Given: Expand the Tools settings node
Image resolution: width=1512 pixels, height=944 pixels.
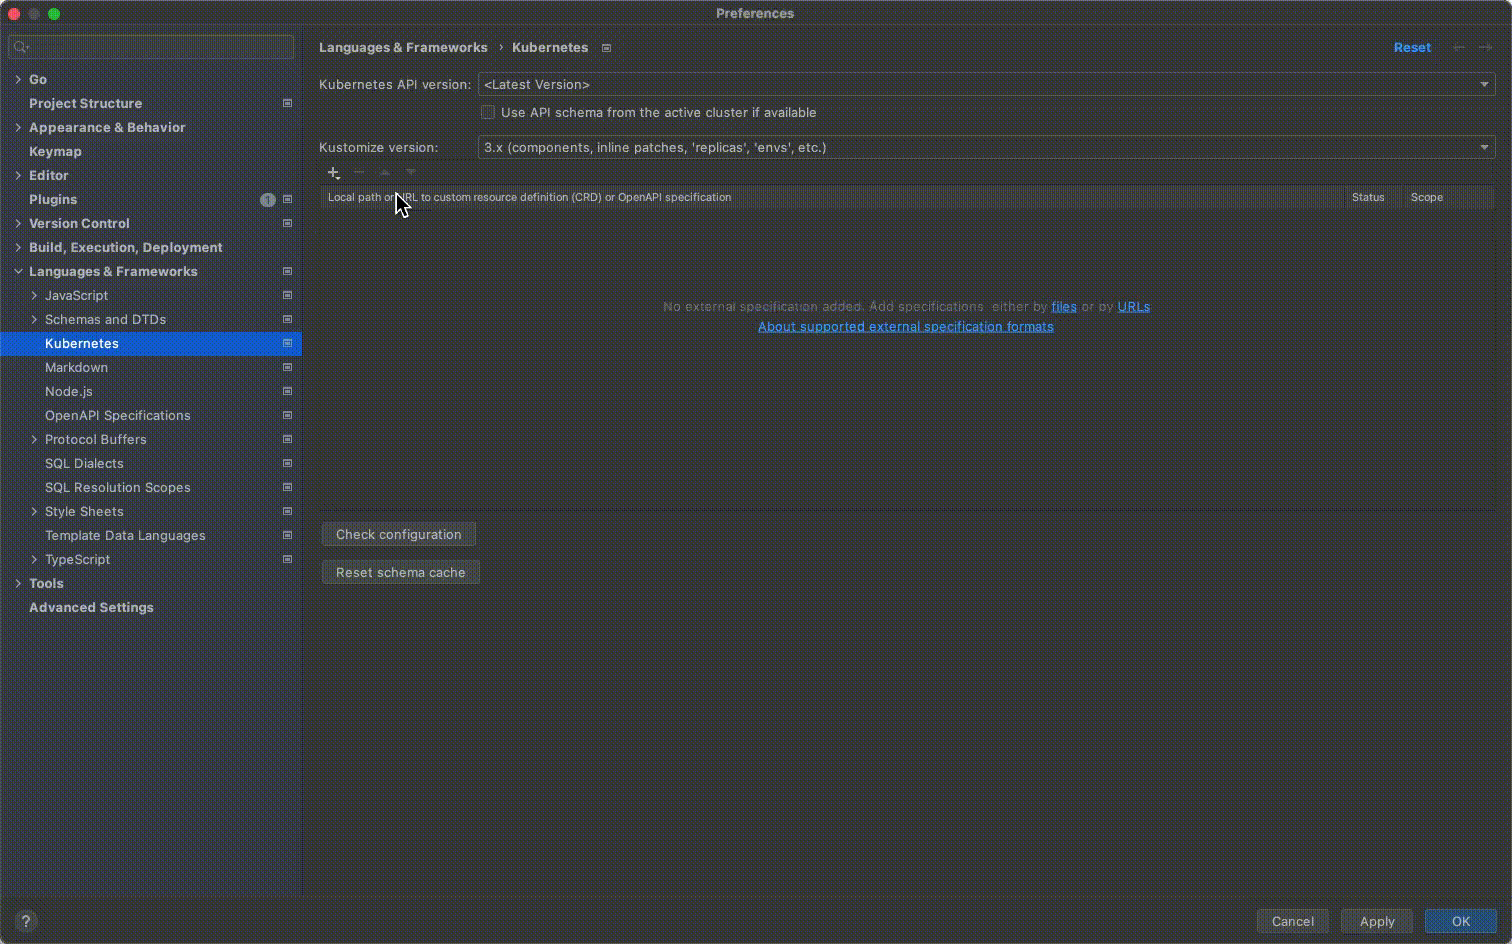Looking at the screenshot, I should 18,583.
